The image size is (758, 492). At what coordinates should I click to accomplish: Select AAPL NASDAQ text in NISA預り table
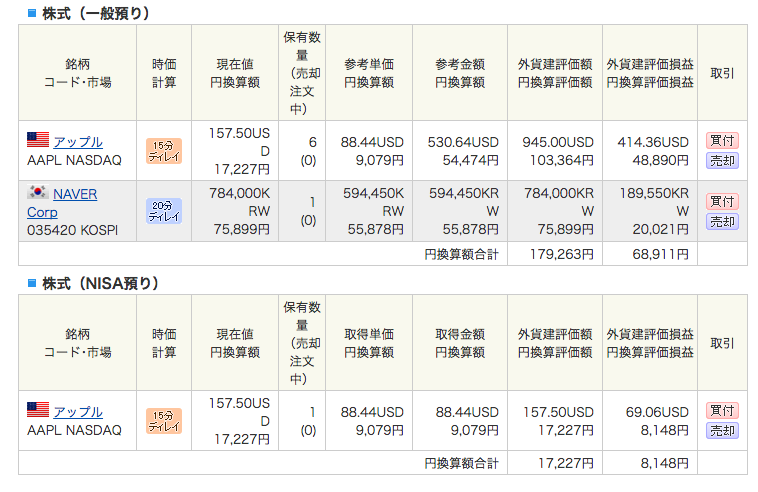pyautogui.click(x=74, y=430)
